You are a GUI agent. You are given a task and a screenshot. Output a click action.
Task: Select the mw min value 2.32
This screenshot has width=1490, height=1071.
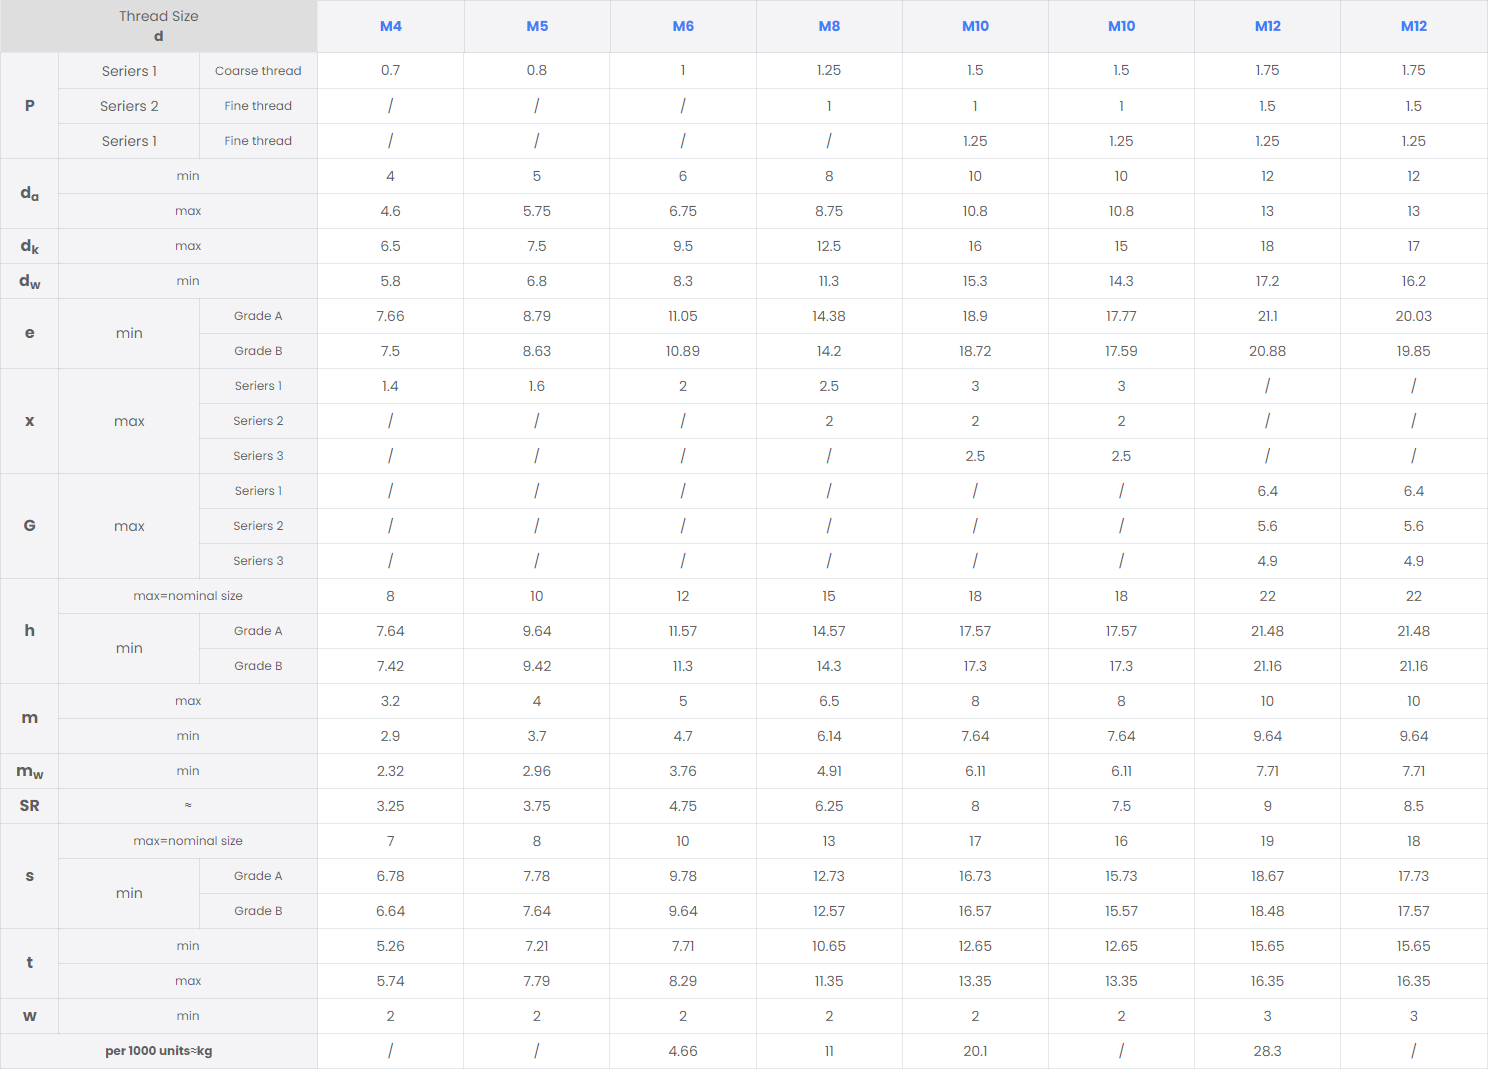tap(391, 771)
